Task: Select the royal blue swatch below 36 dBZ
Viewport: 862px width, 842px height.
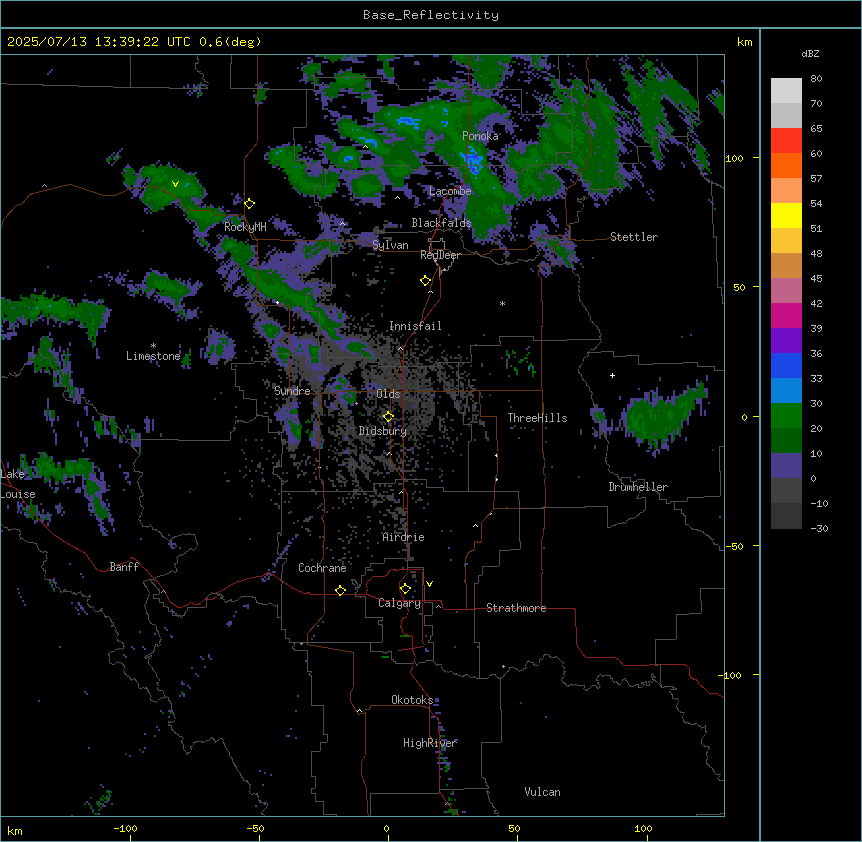Action: point(786,365)
